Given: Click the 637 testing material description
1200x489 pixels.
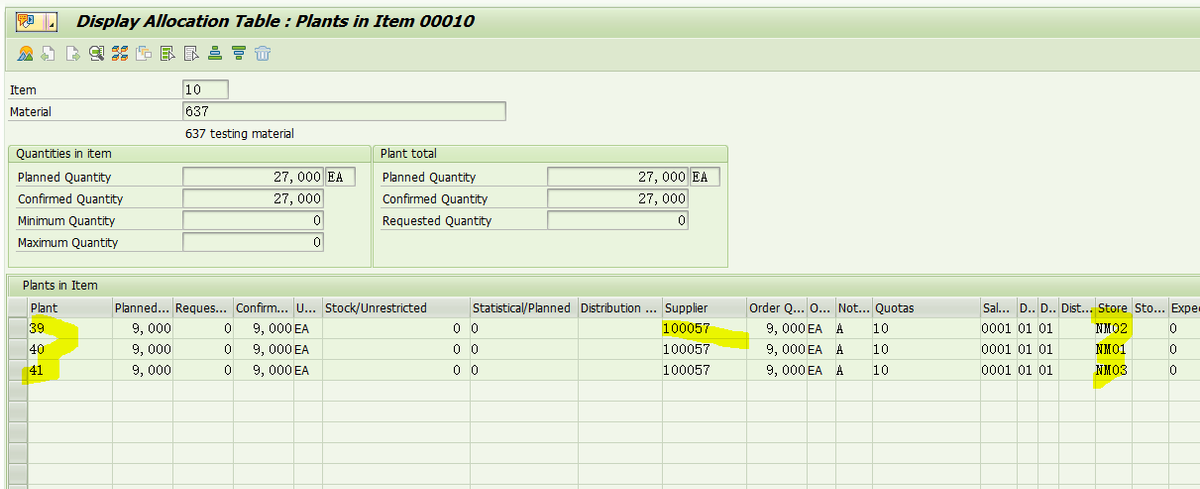Looking at the screenshot, I should [240, 133].
